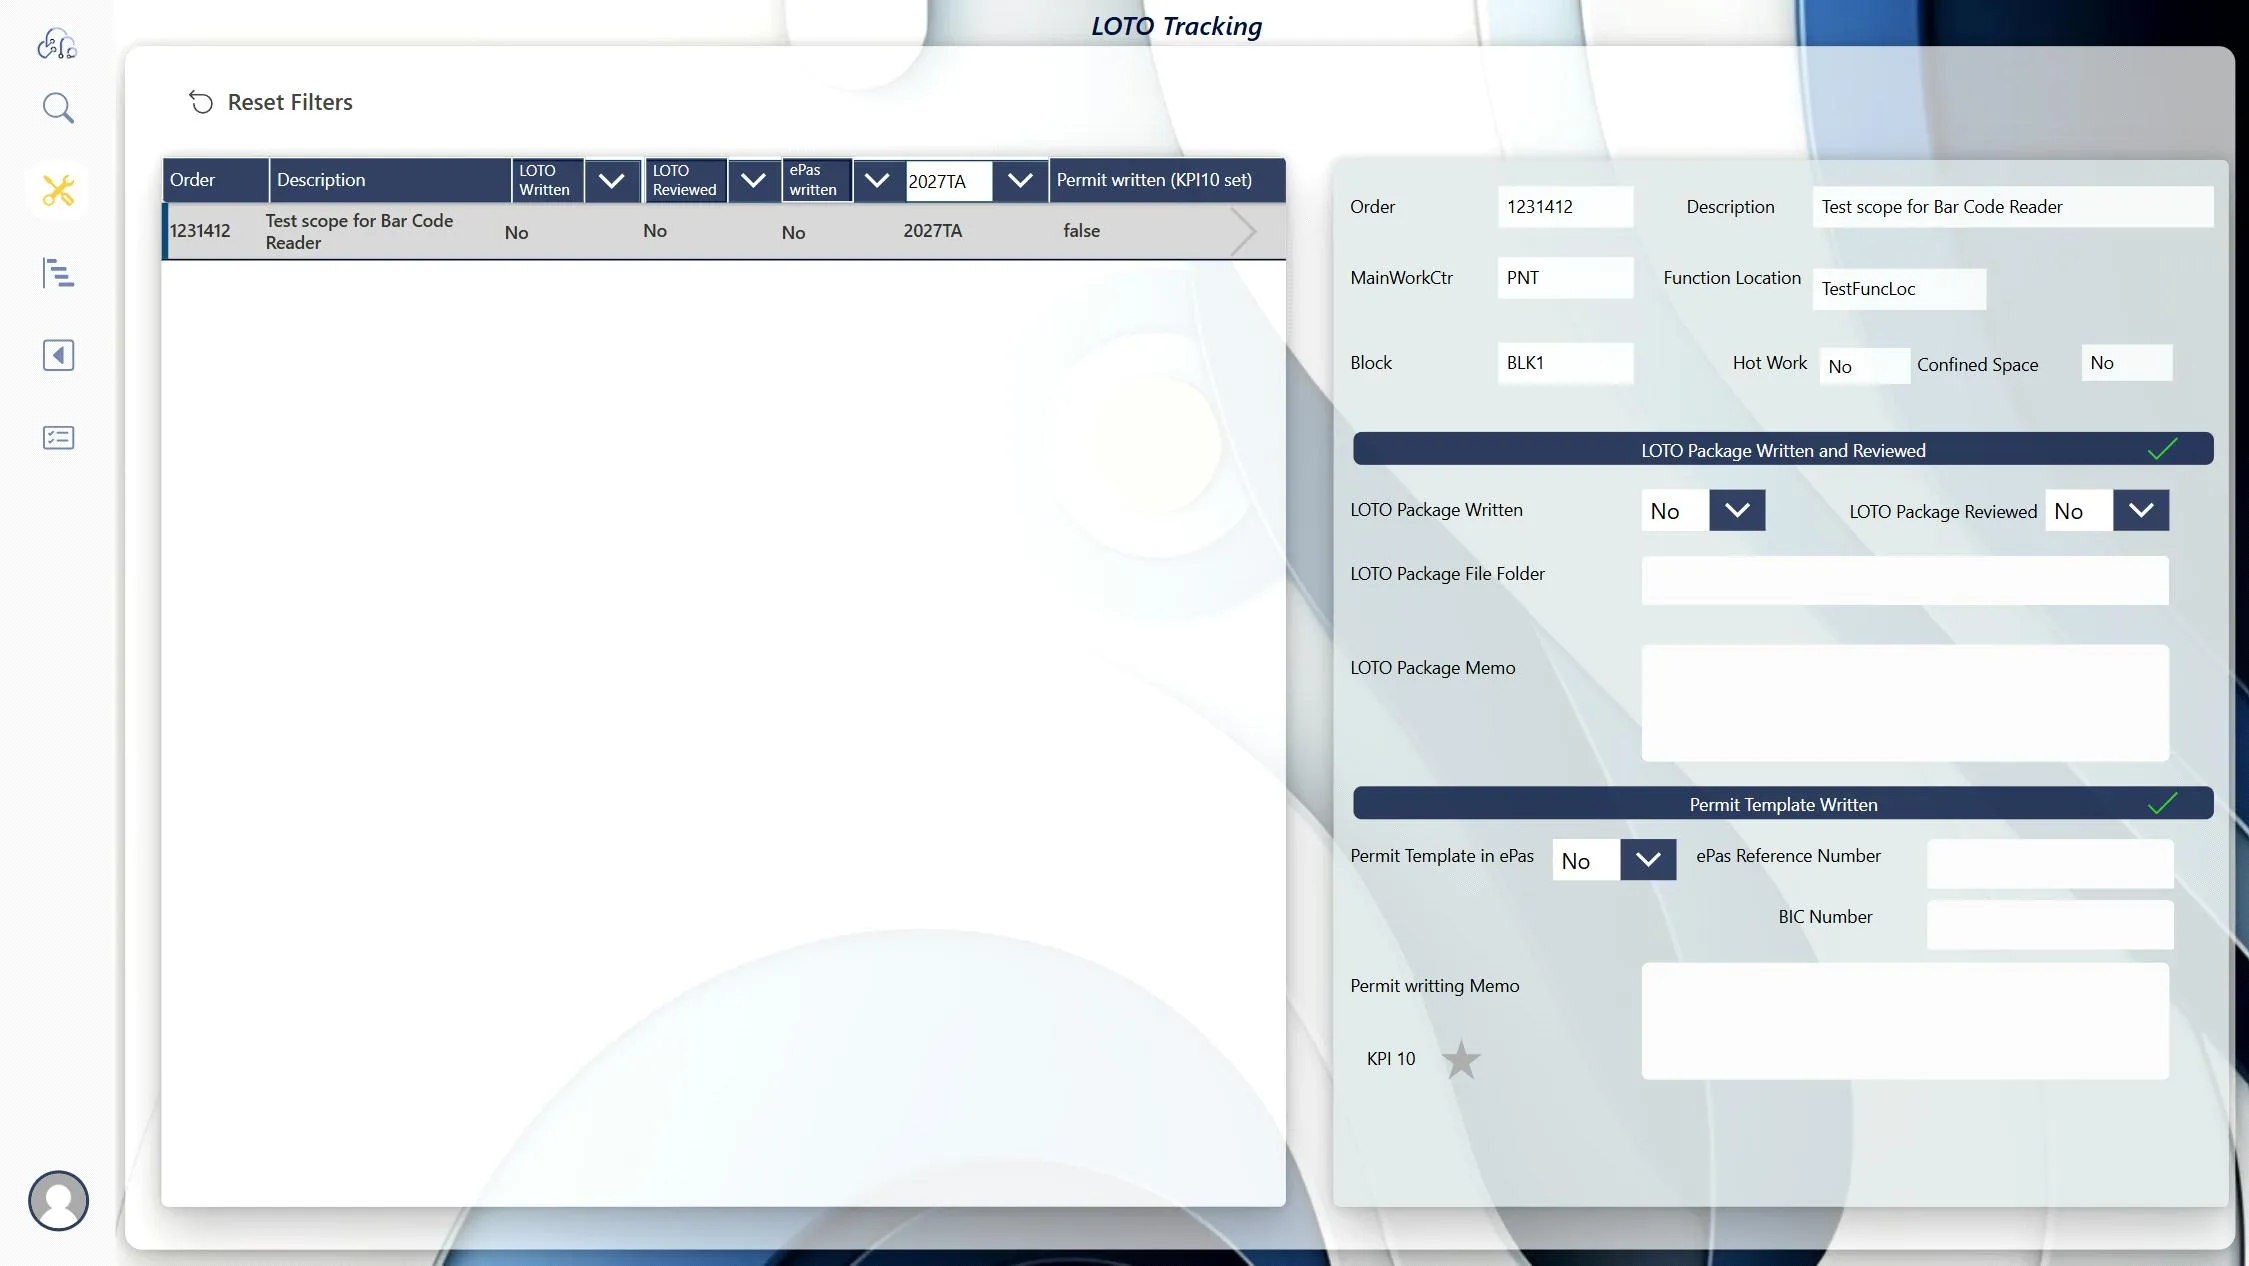Viewport: 2249px width, 1266px height.
Task: Click the KPI 10 star icon
Action: pos(1461,1059)
